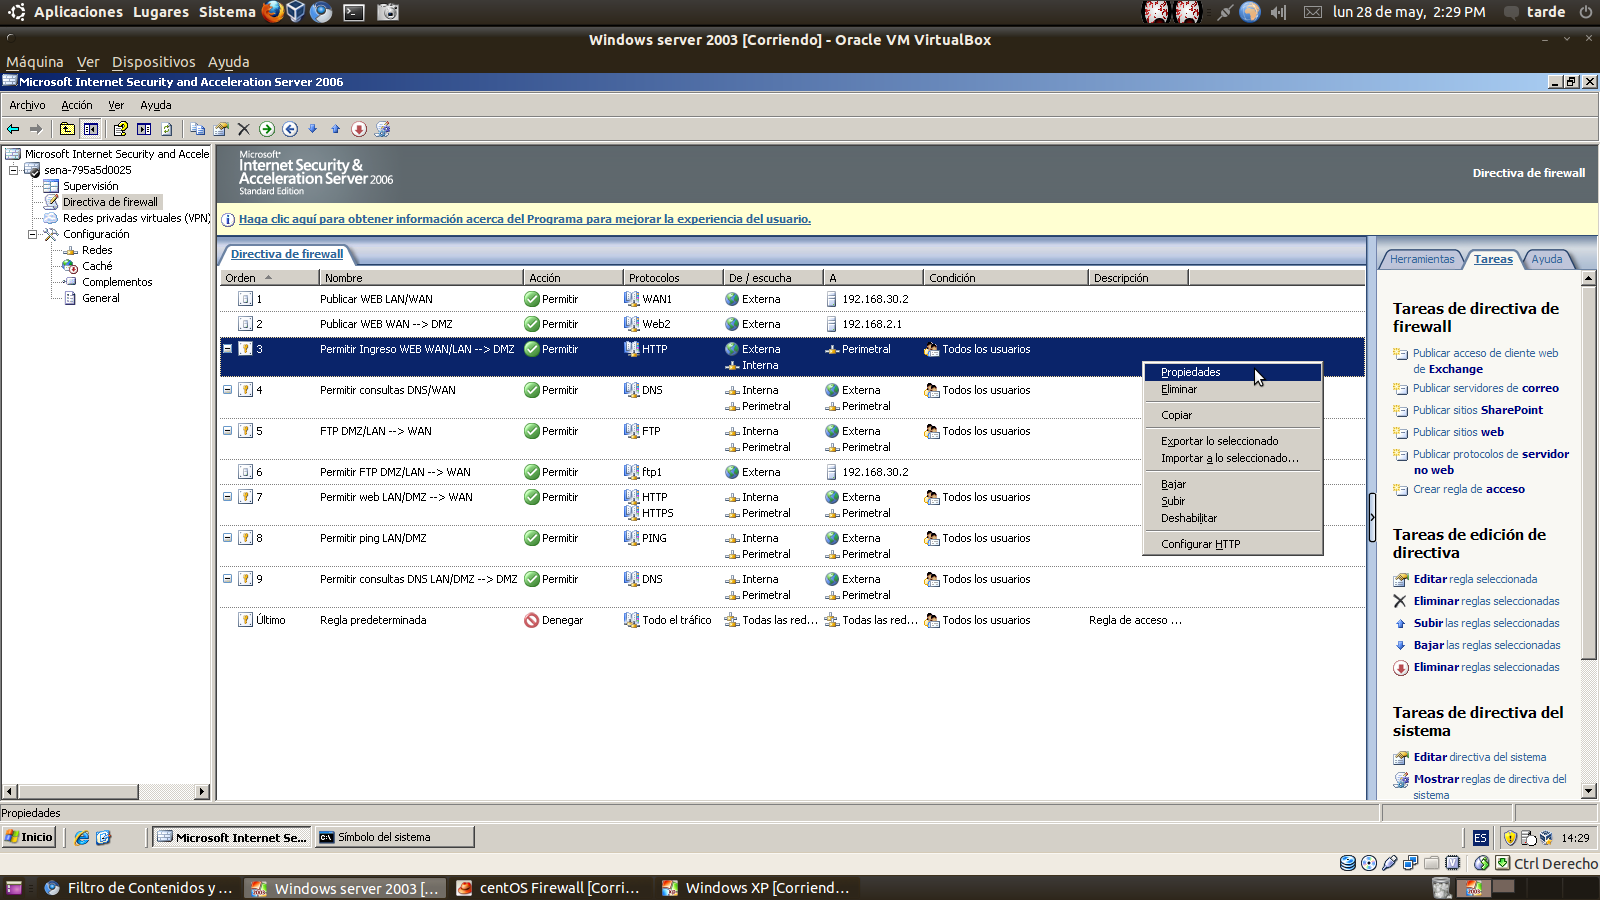This screenshot has height=900, width=1600.
Task: Toggle the console tree pane toolbar icon
Action: point(91,129)
